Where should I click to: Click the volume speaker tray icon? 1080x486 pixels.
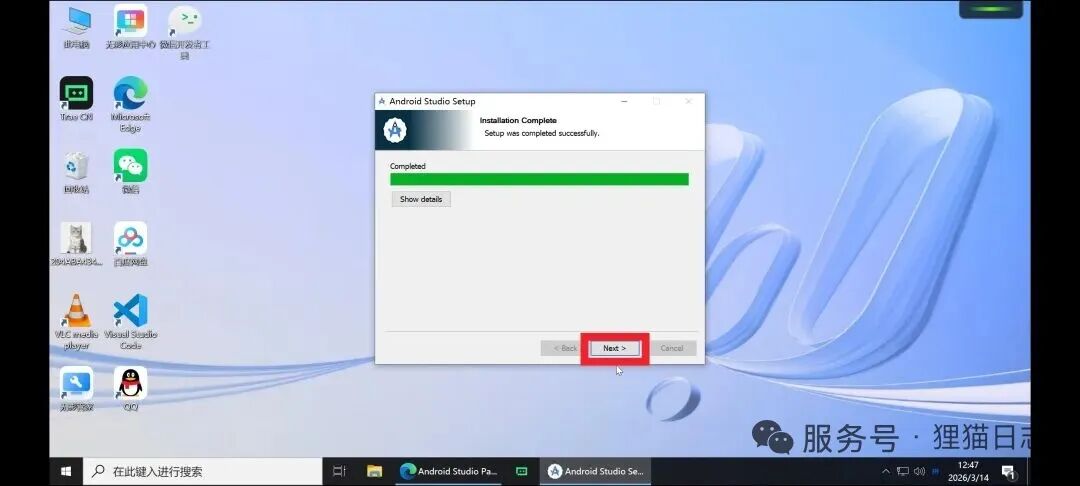919,472
